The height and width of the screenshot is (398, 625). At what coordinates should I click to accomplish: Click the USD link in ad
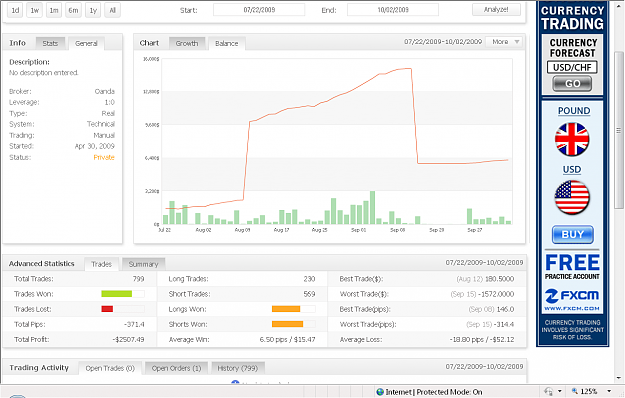click(x=572, y=169)
